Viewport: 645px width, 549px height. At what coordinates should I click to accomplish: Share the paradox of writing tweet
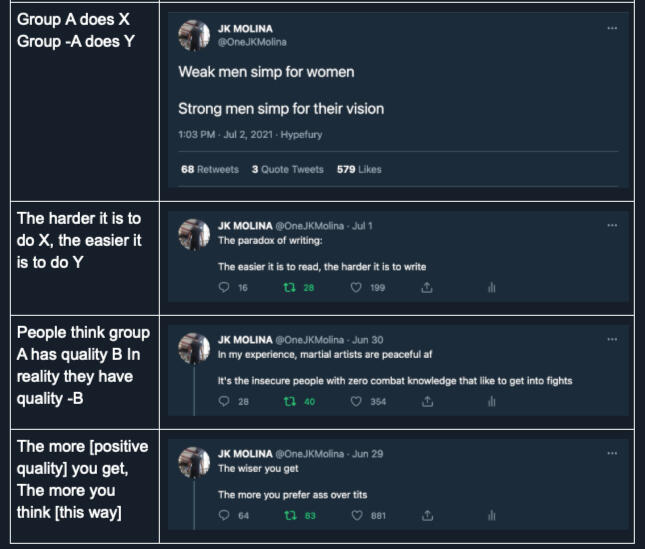pyautogui.click(x=427, y=288)
